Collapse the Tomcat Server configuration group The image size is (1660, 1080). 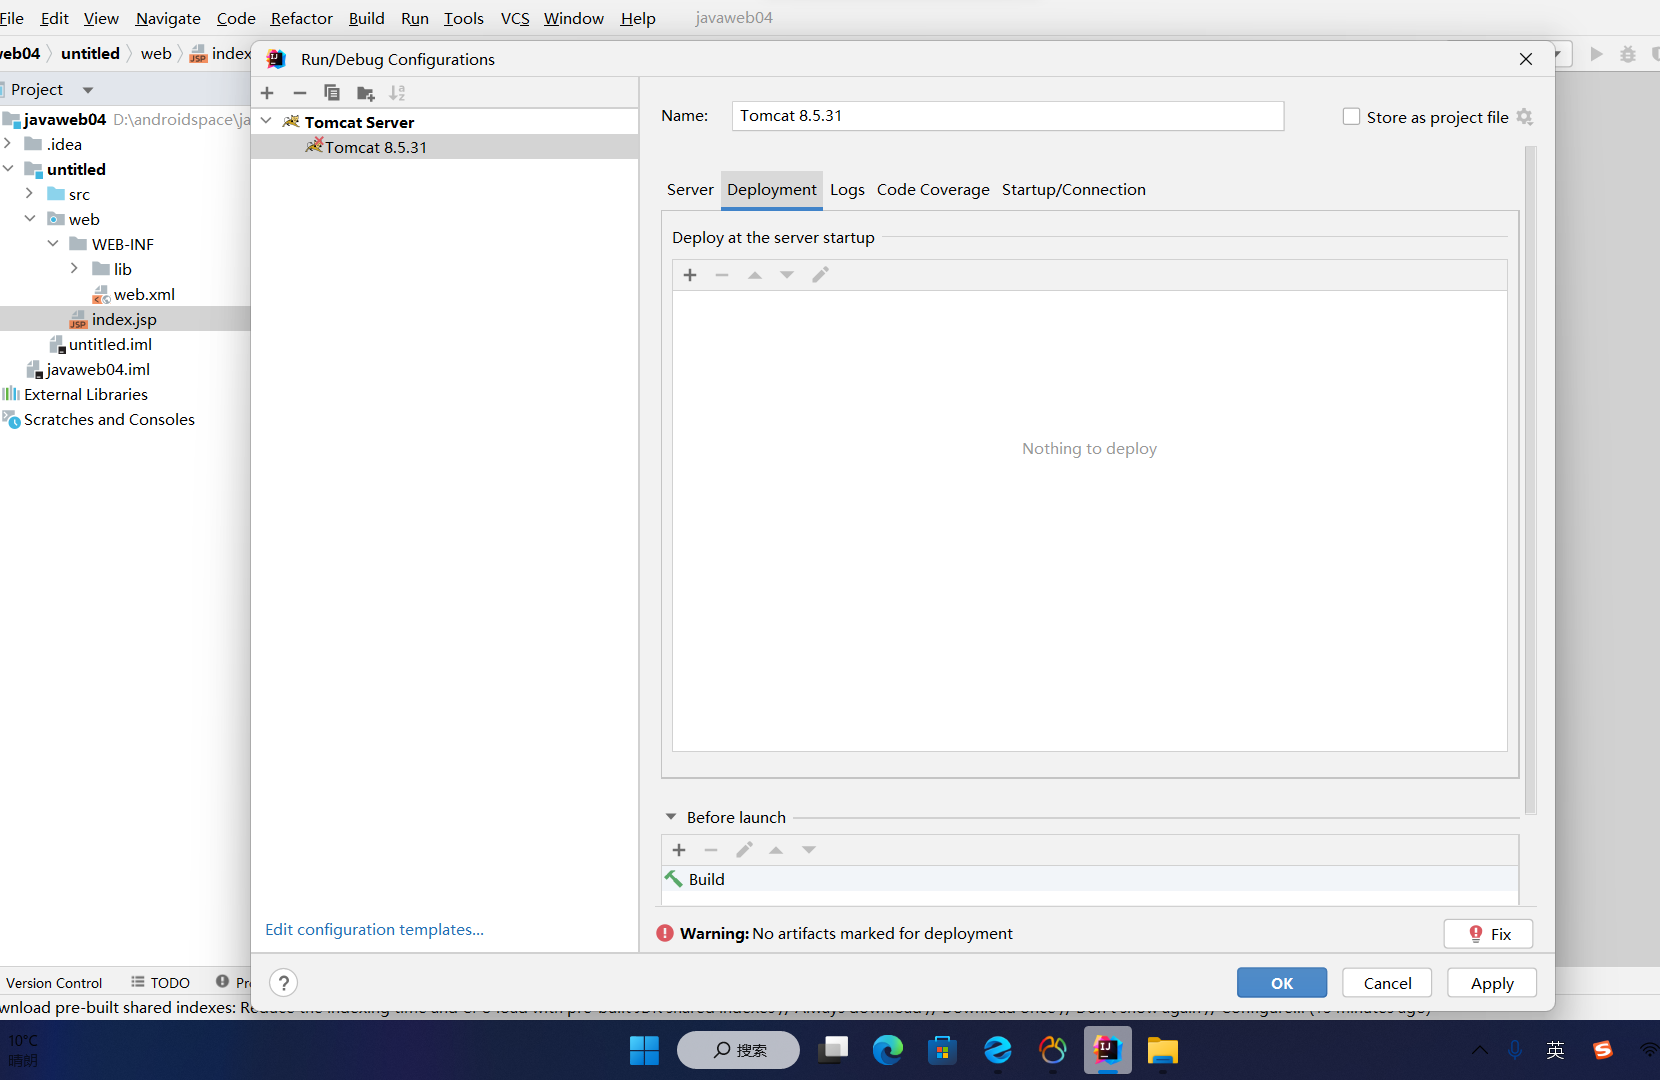point(266,121)
